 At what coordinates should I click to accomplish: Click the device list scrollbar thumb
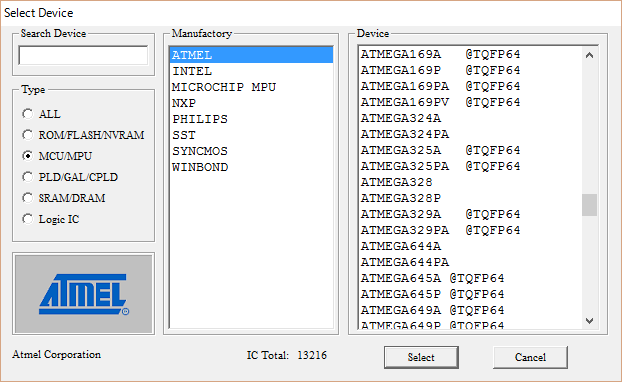tap(589, 205)
